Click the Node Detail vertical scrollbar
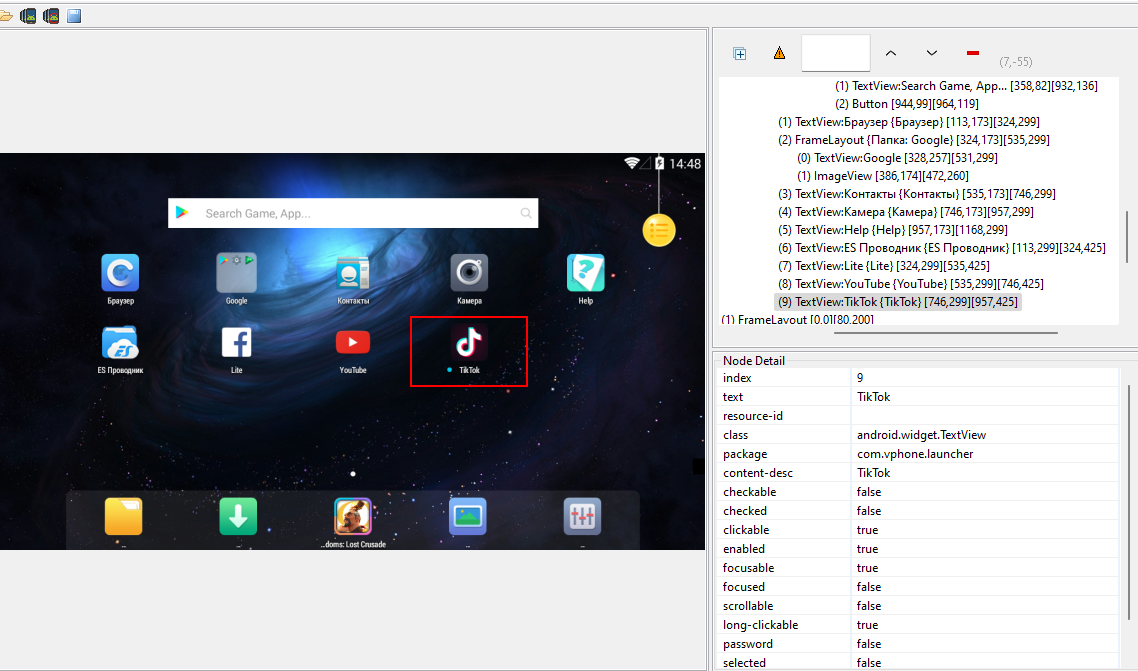1138x671 pixels. coord(1127,502)
